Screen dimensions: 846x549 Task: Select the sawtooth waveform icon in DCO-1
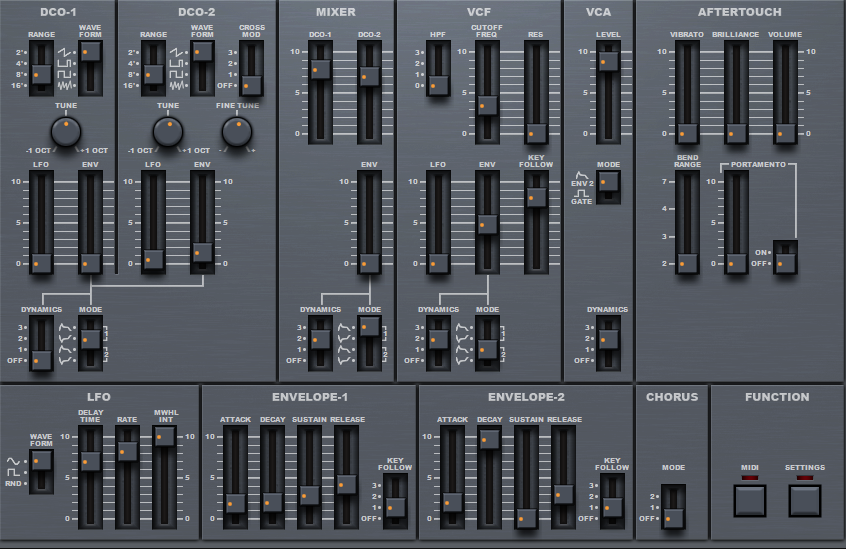tap(65, 52)
